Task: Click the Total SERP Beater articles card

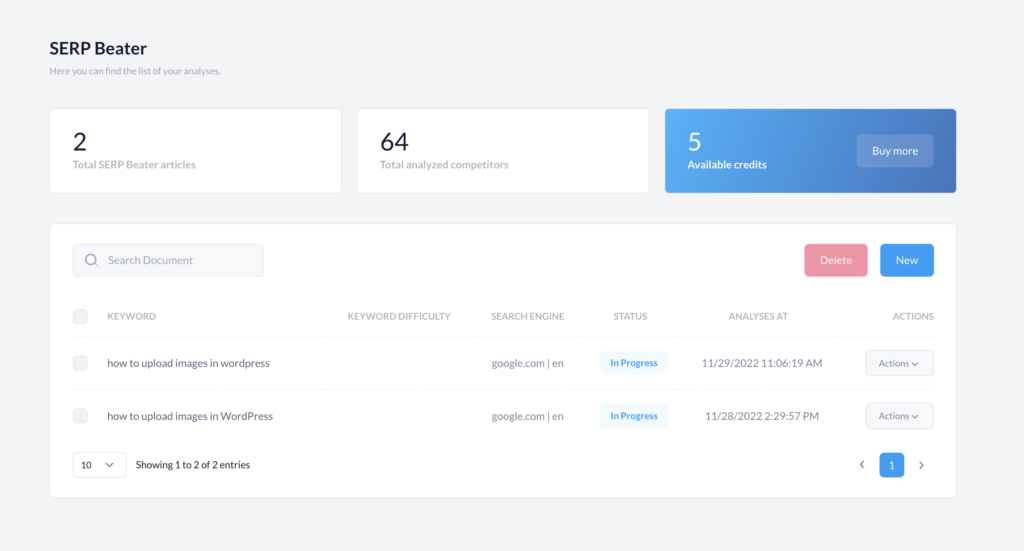Action: (x=196, y=151)
